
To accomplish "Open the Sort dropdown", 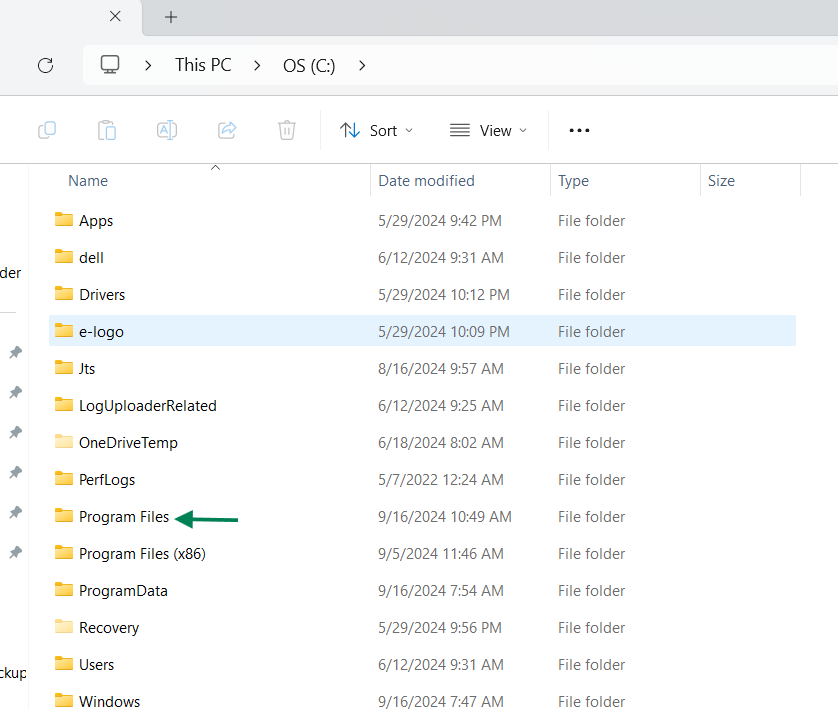I will pos(376,130).
